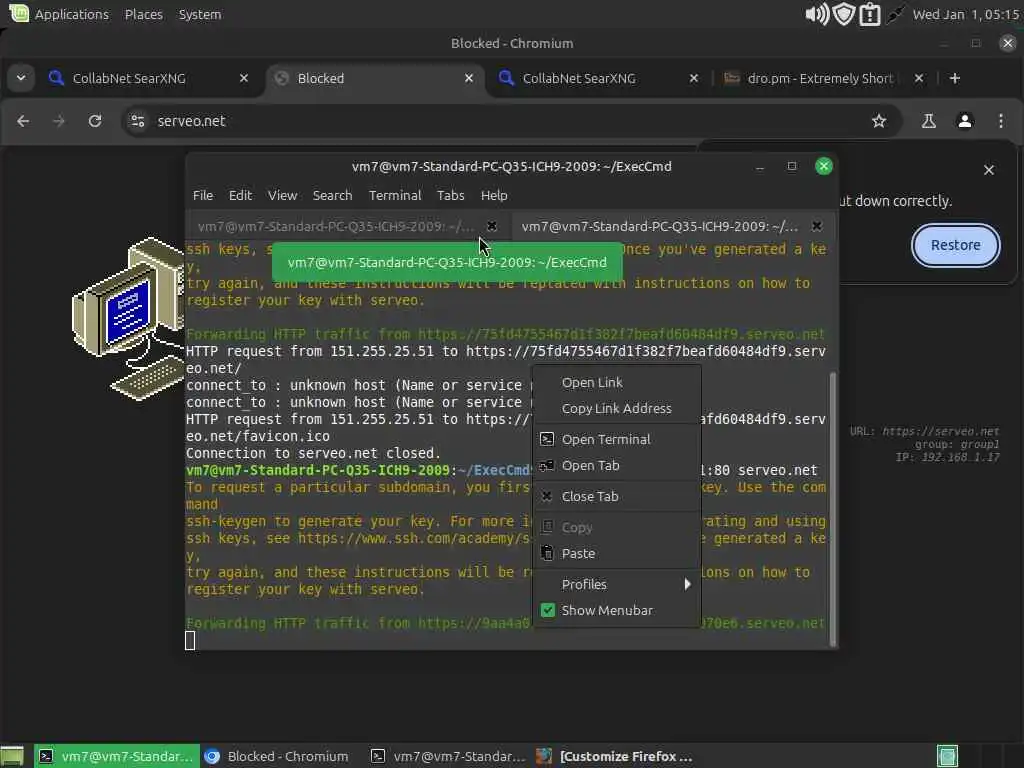Choose Paste in context menu

click(x=616, y=554)
